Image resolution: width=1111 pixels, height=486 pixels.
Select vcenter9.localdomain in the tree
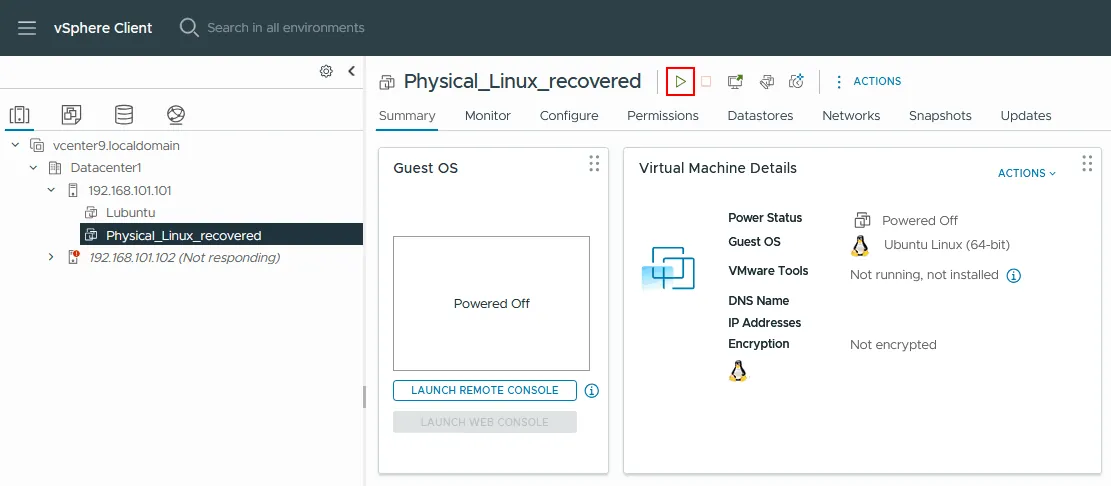(x=116, y=145)
